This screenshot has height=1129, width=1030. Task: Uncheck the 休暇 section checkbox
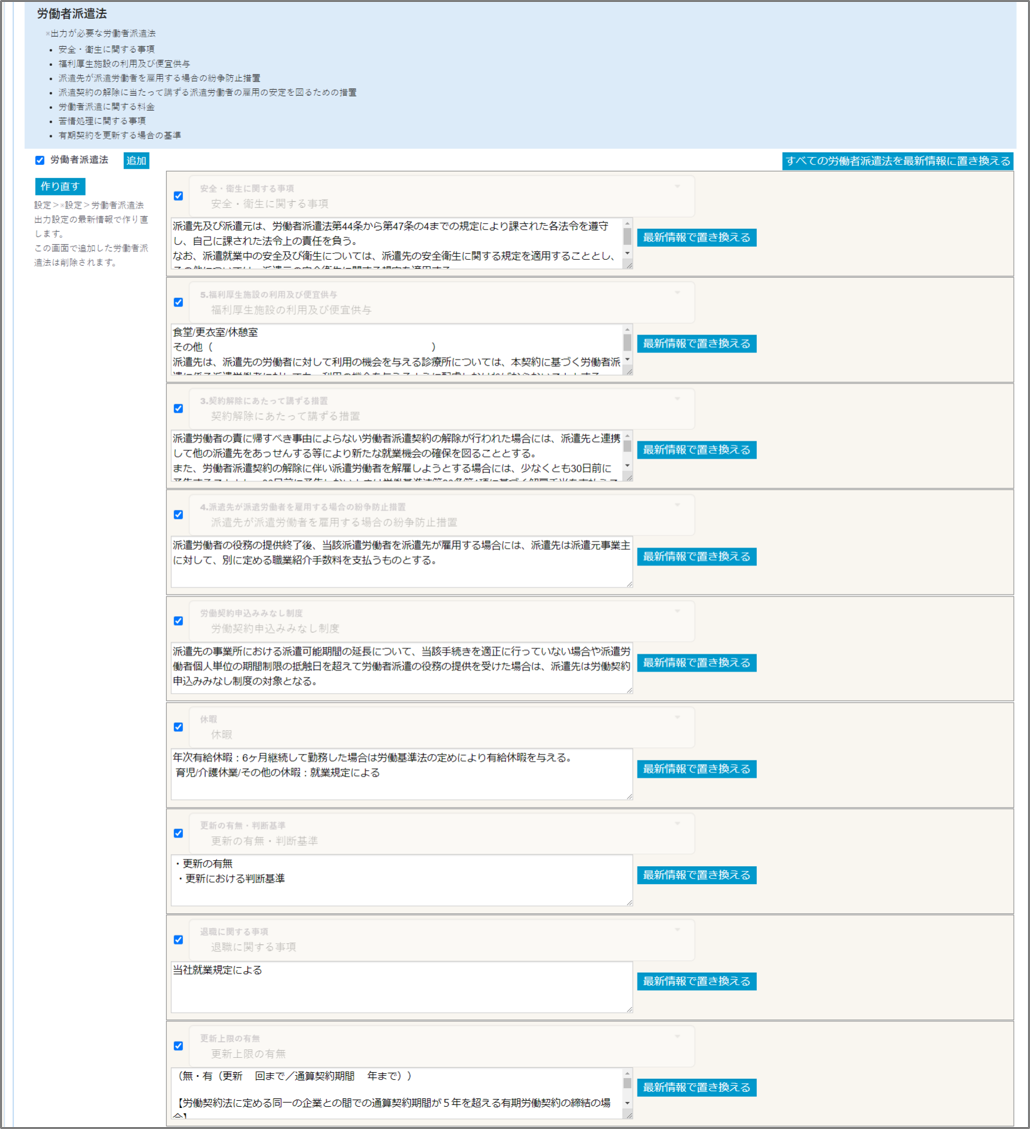[x=179, y=727]
